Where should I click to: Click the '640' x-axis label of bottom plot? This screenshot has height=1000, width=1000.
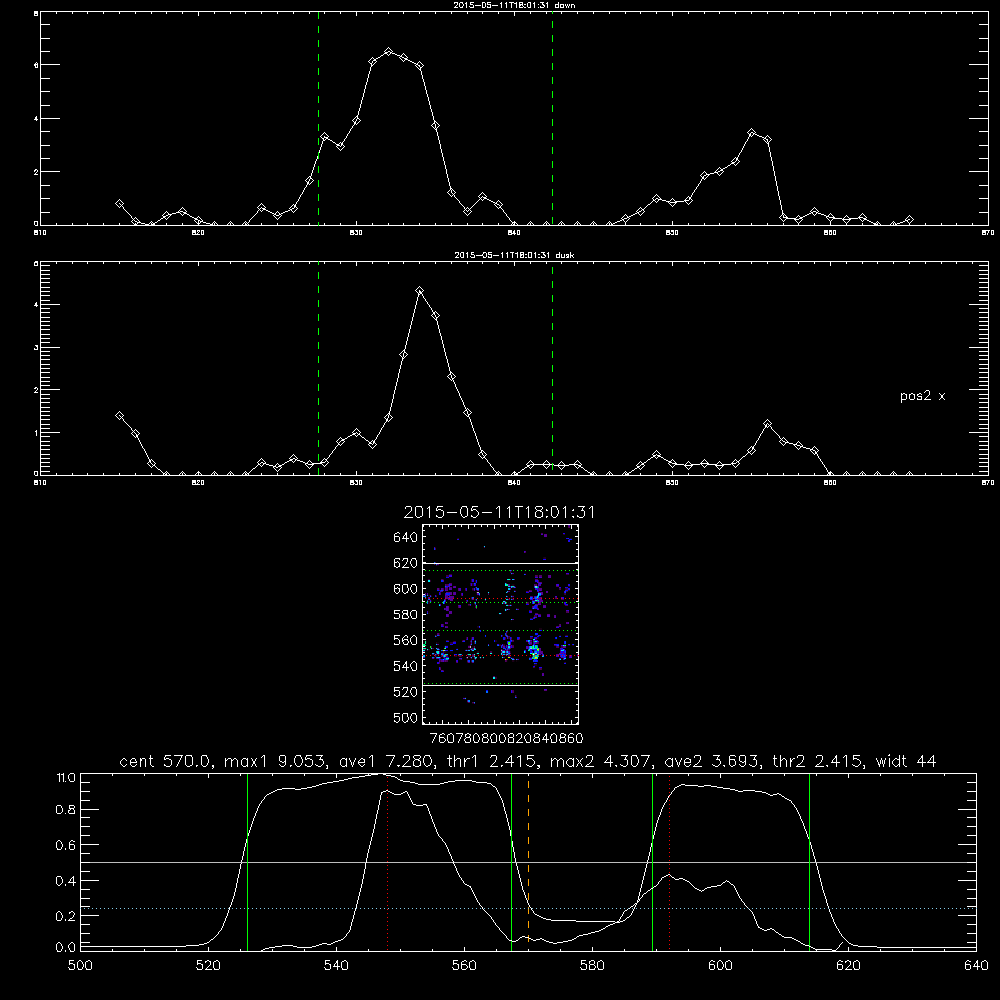976,965
